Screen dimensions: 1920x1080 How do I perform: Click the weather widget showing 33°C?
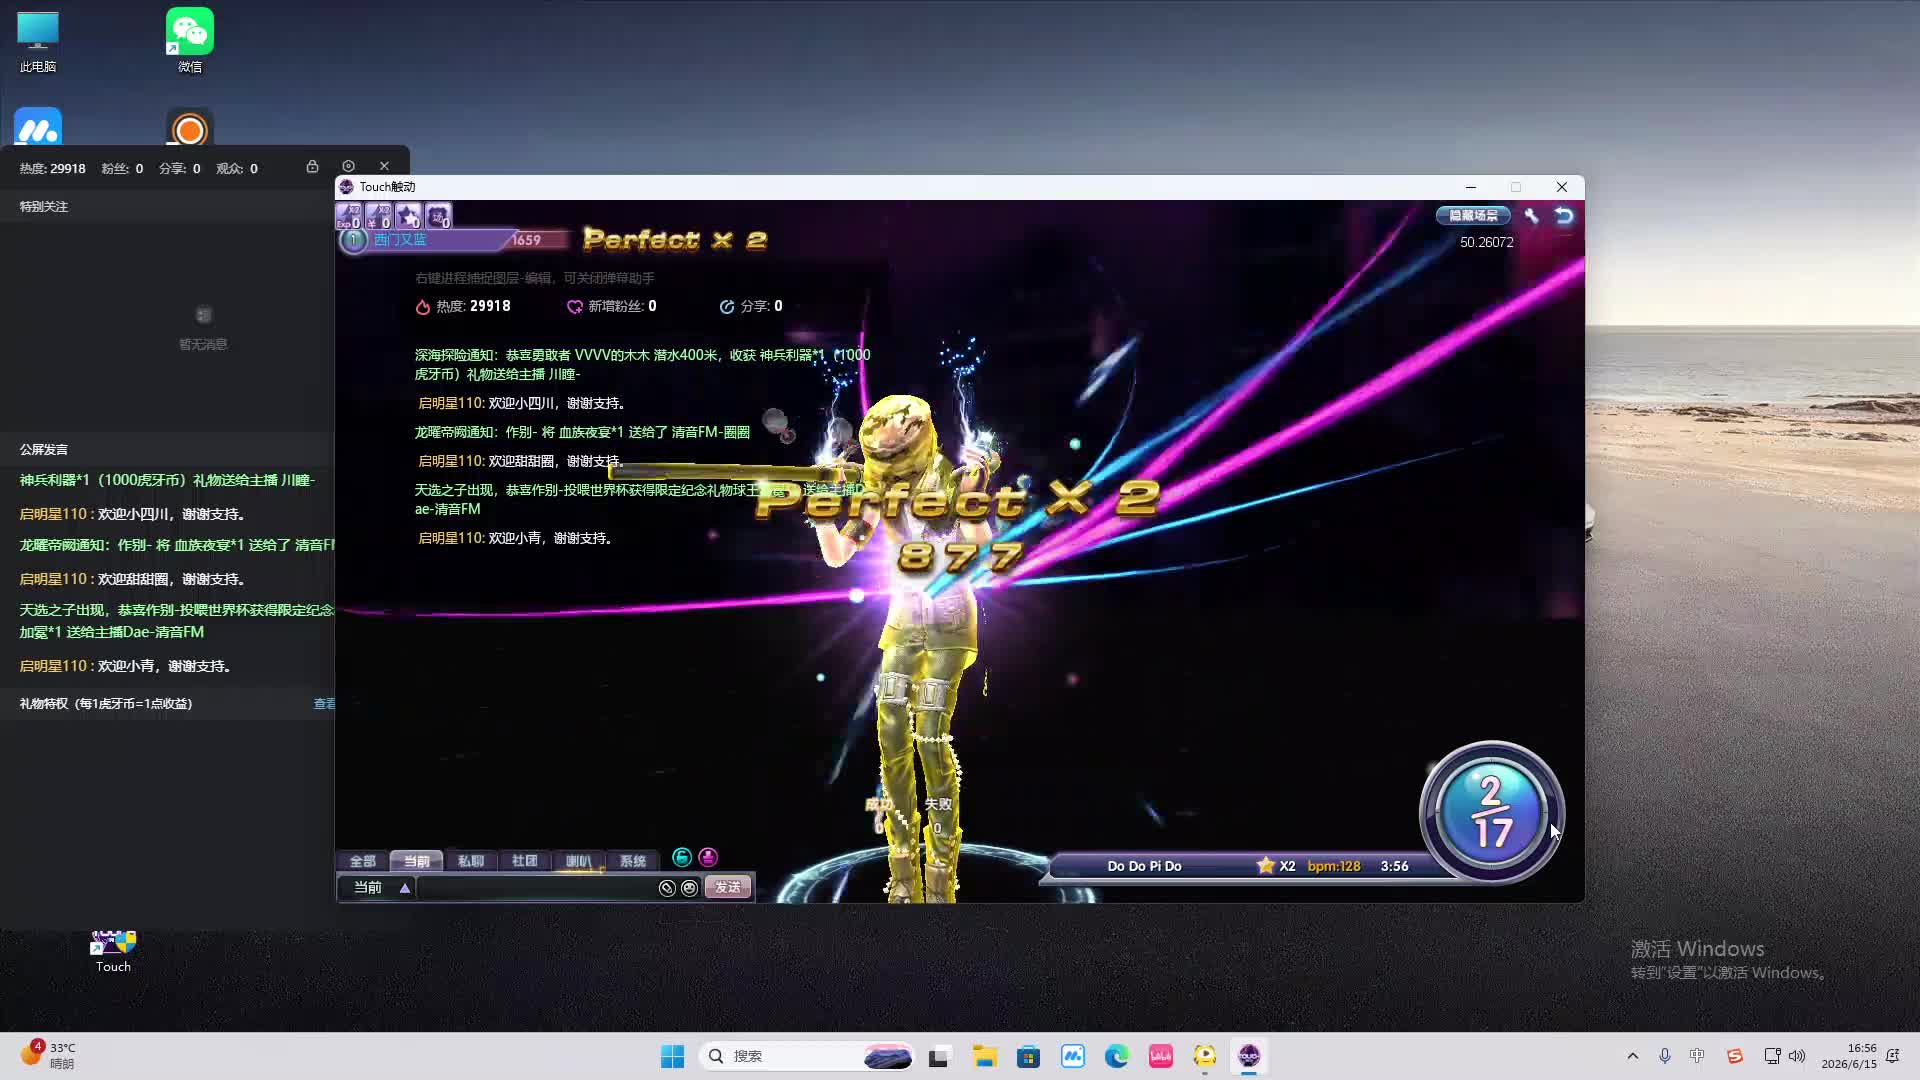tap(48, 1055)
